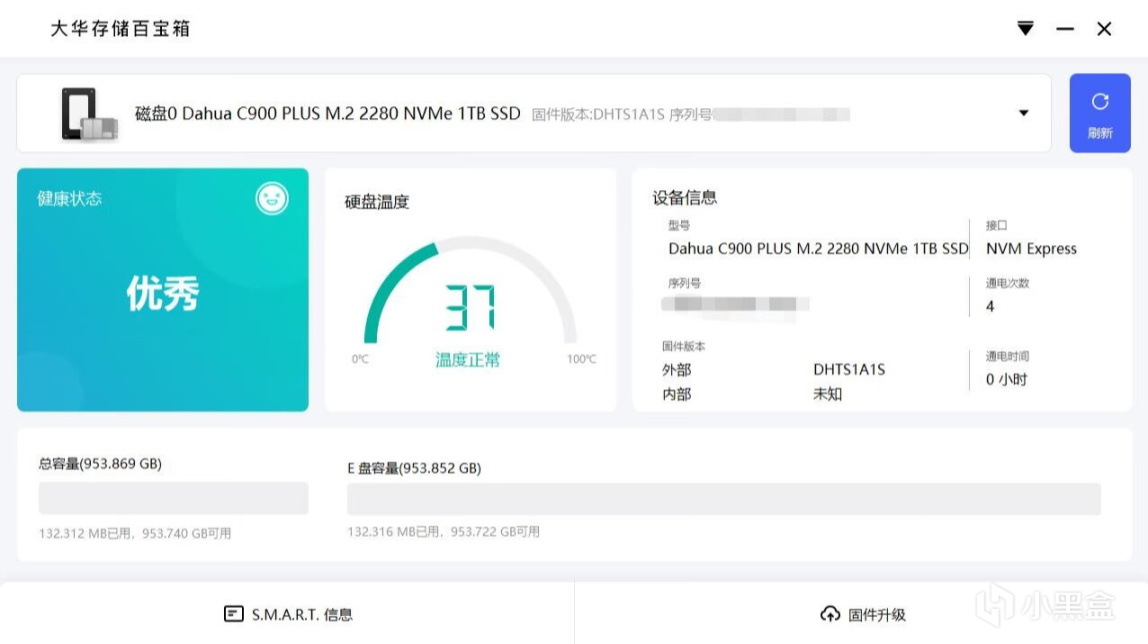Click the 温度正常 status label

click(468, 360)
